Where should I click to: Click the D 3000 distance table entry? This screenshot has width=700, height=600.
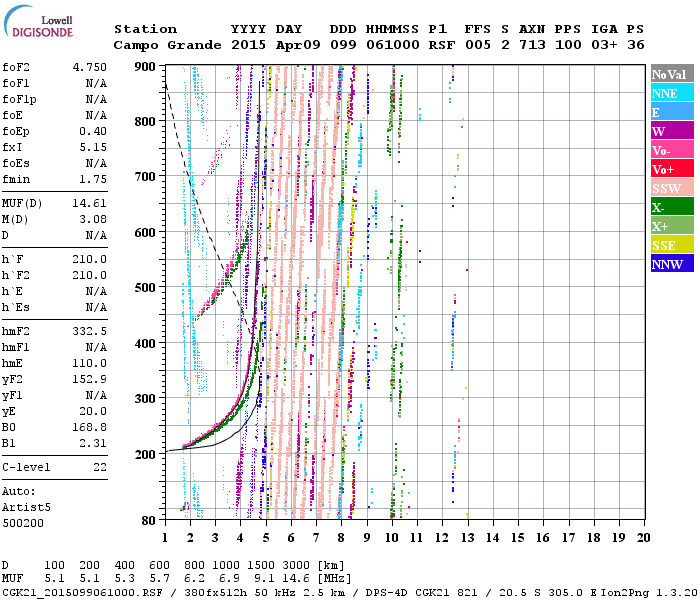[x=296, y=565]
